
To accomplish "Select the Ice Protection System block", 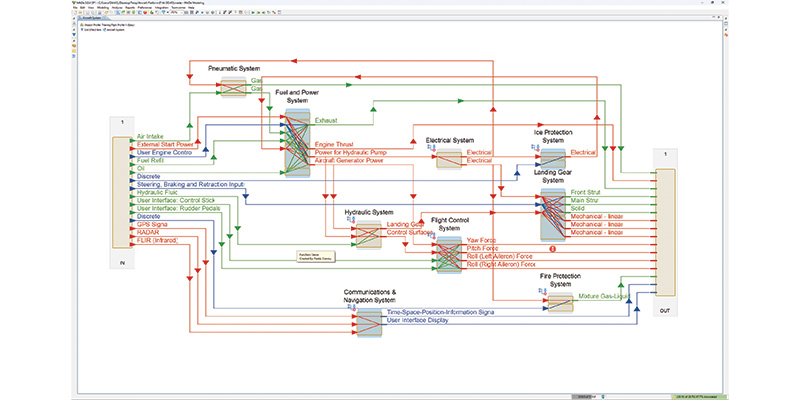I will [x=553, y=159].
